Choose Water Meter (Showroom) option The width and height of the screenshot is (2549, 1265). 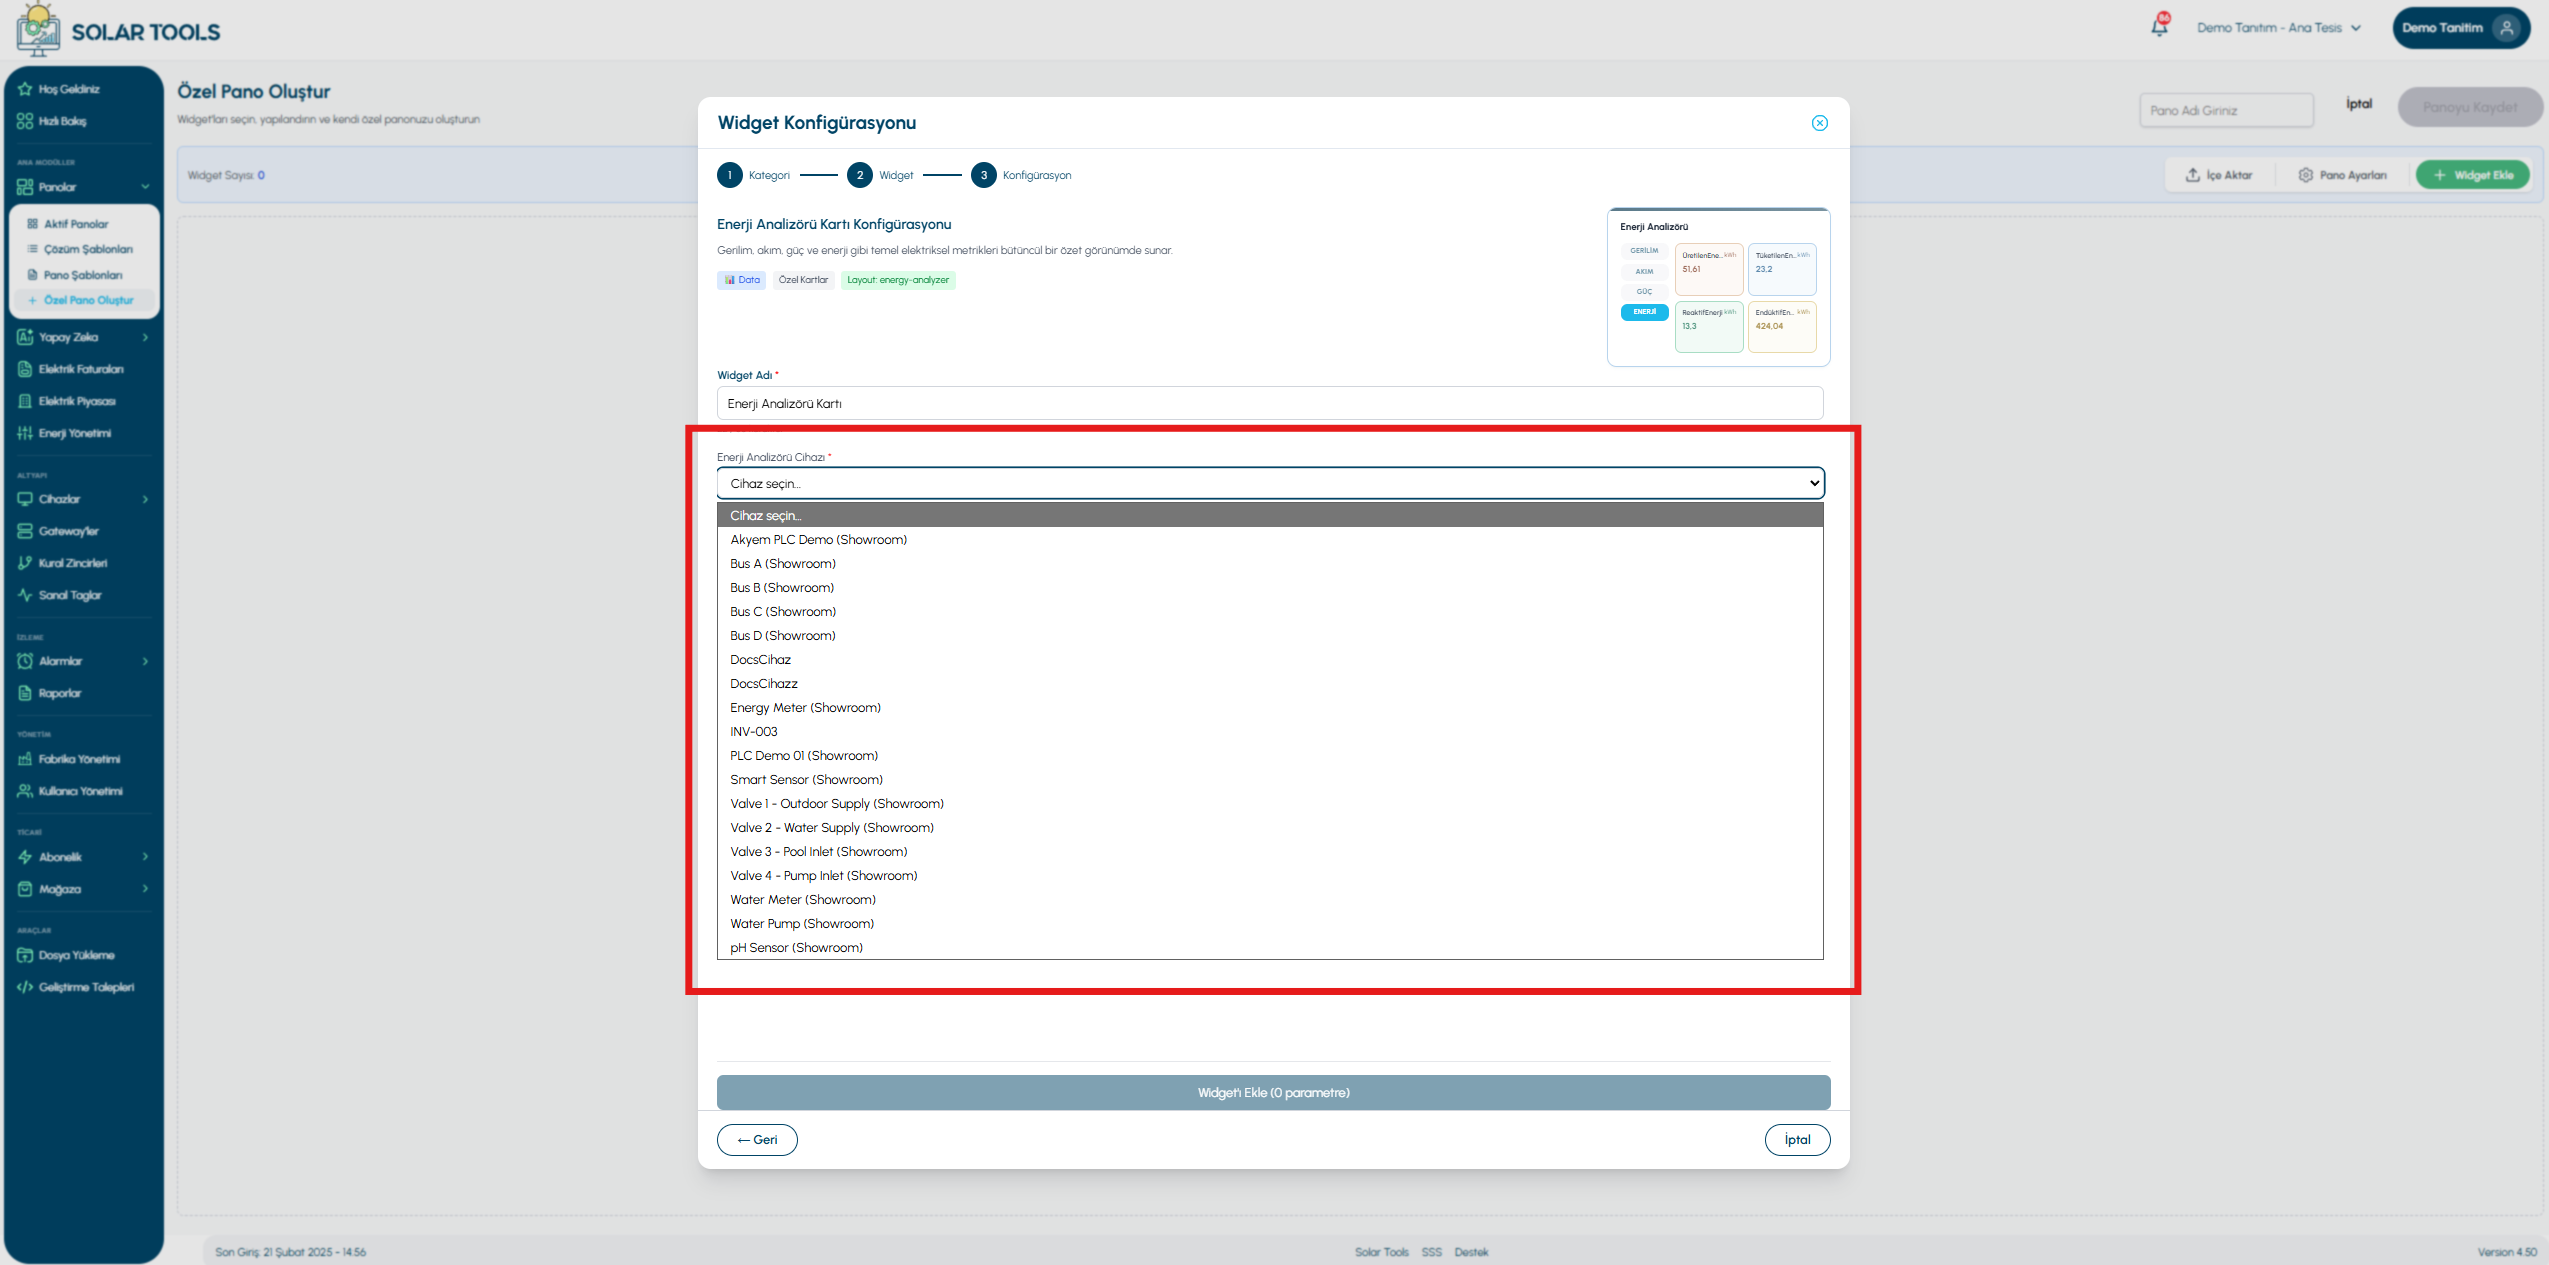pyautogui.click(x=1270, y=900)
